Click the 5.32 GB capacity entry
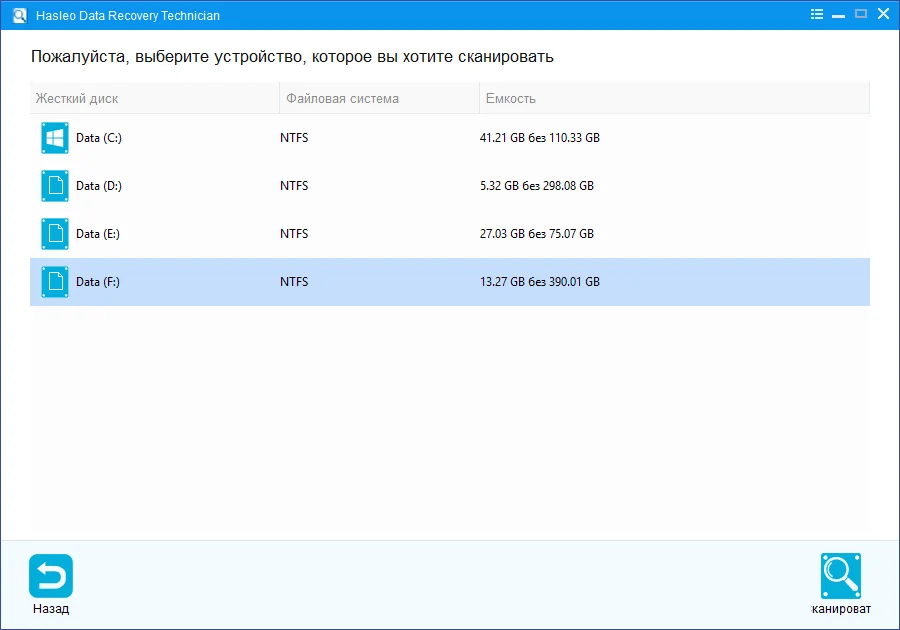Viewport: 900px width, 630px height. click(536, 186)
